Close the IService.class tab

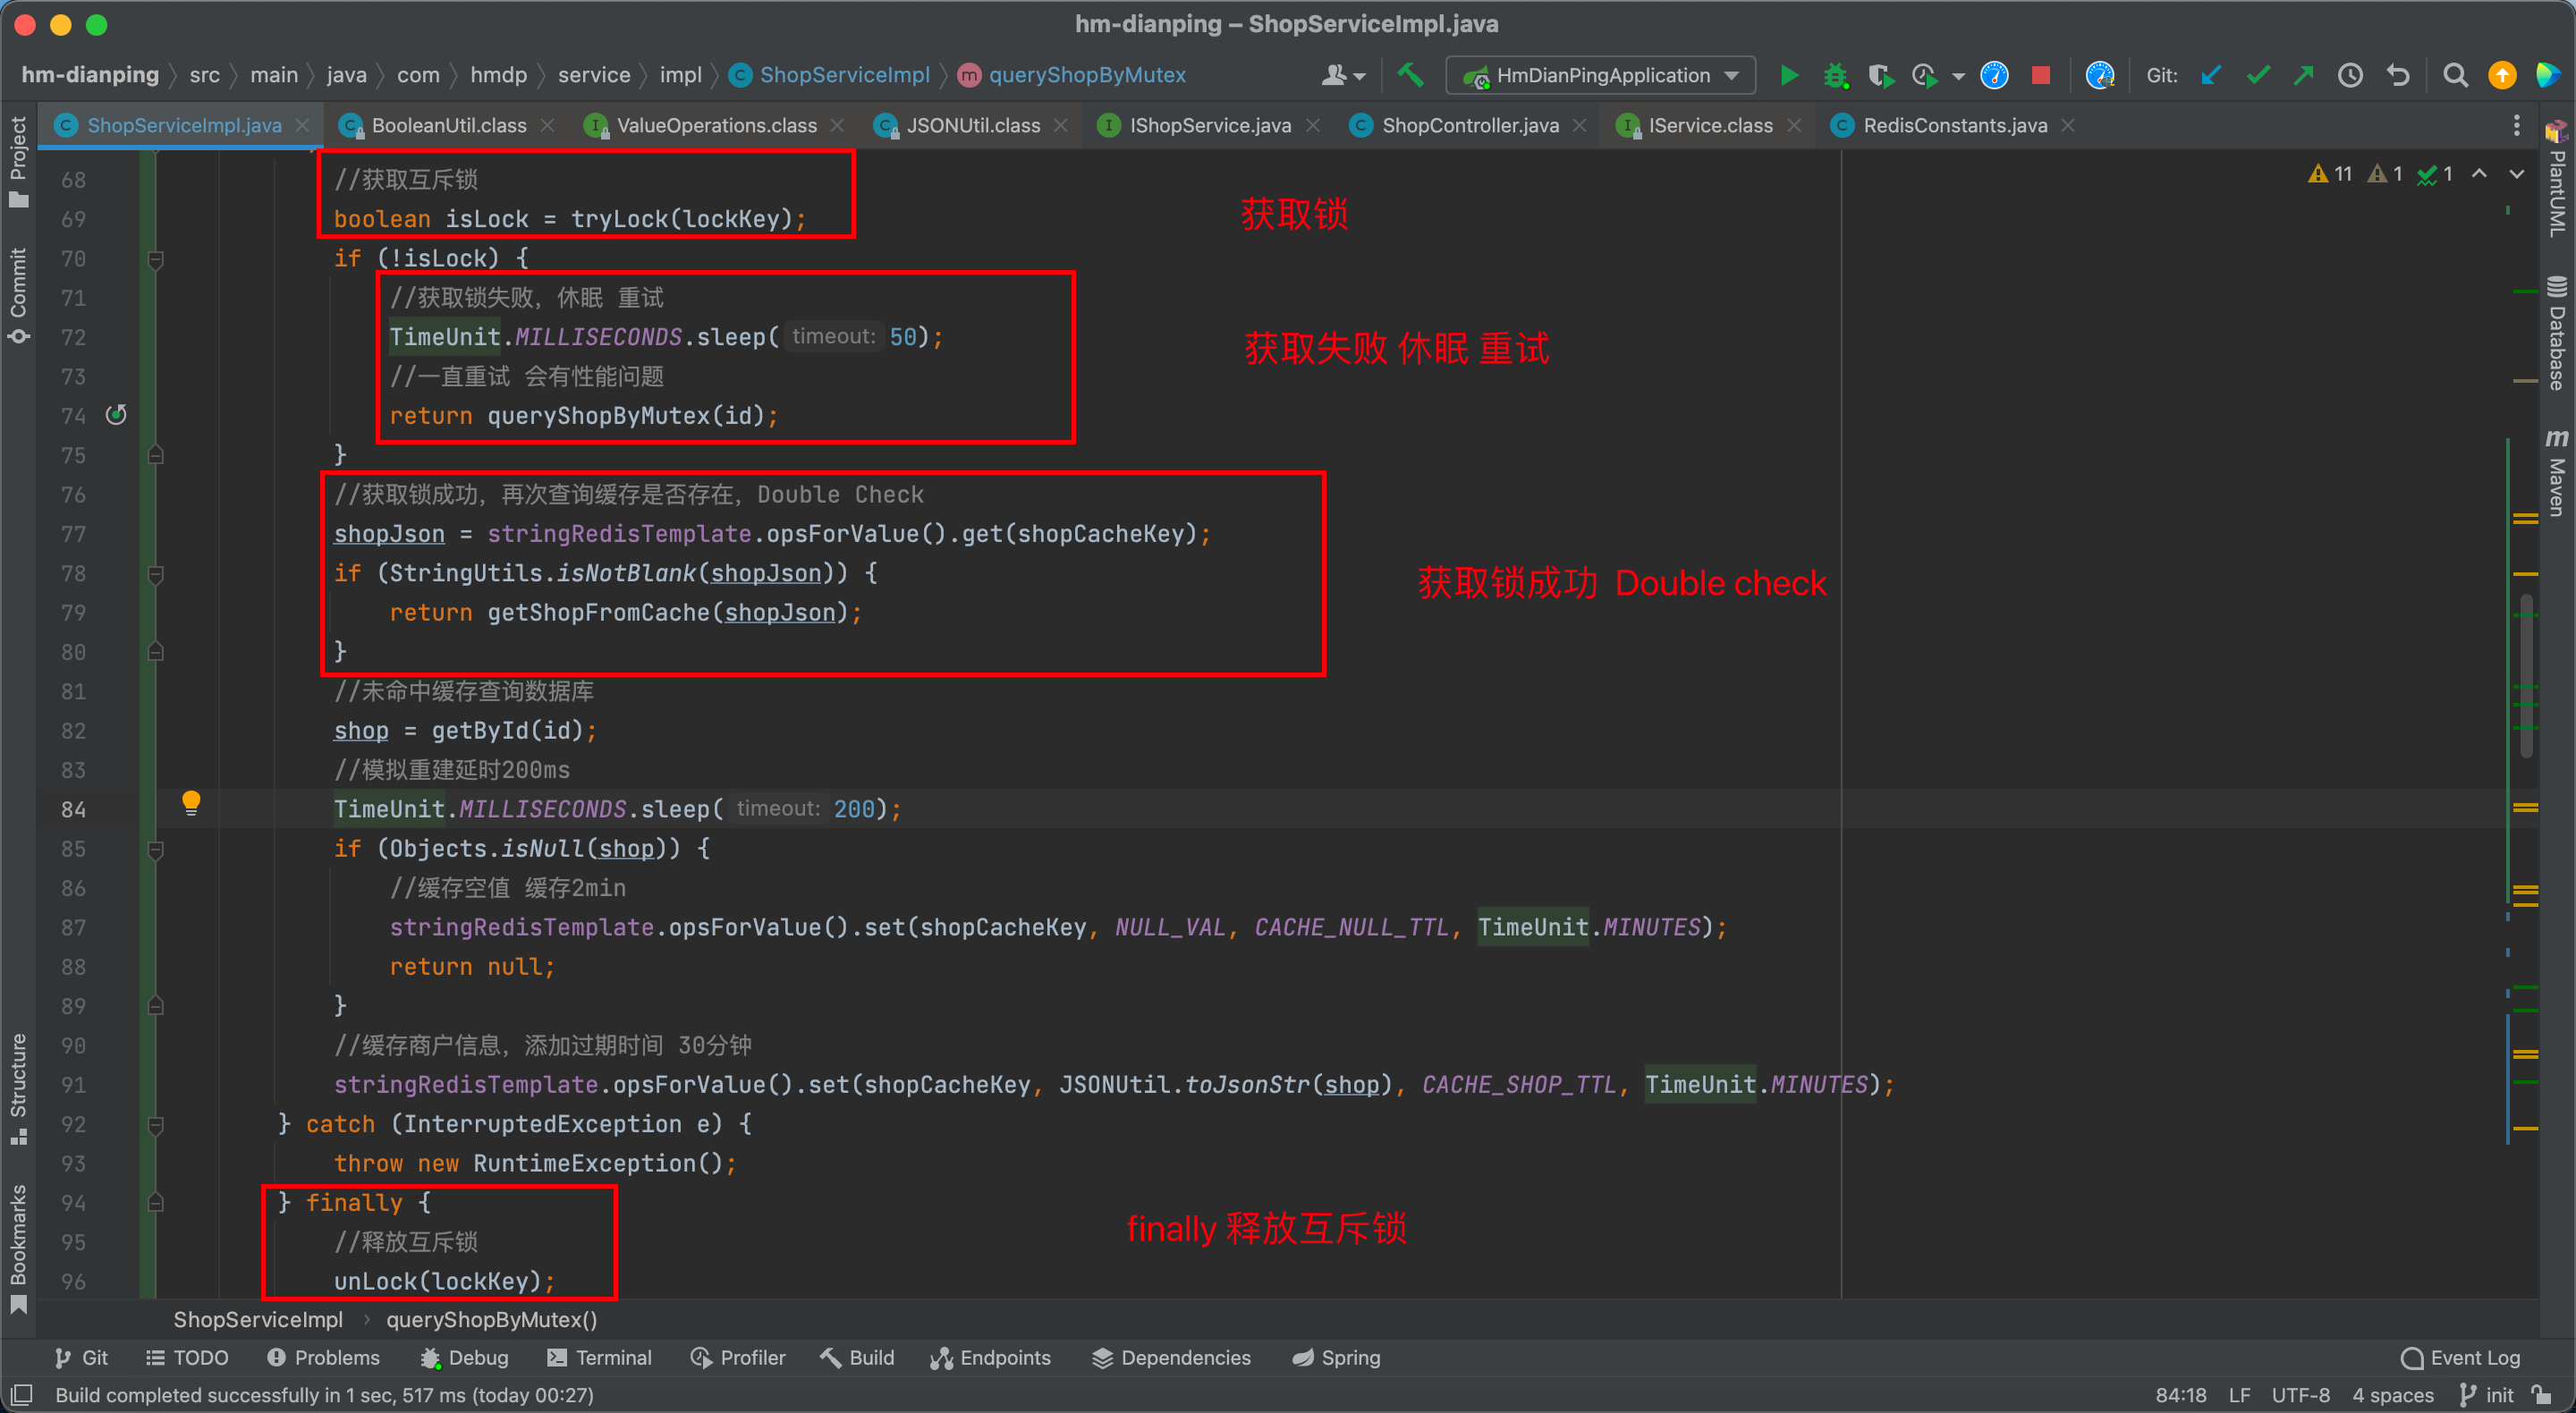[x=1794, y=125]
